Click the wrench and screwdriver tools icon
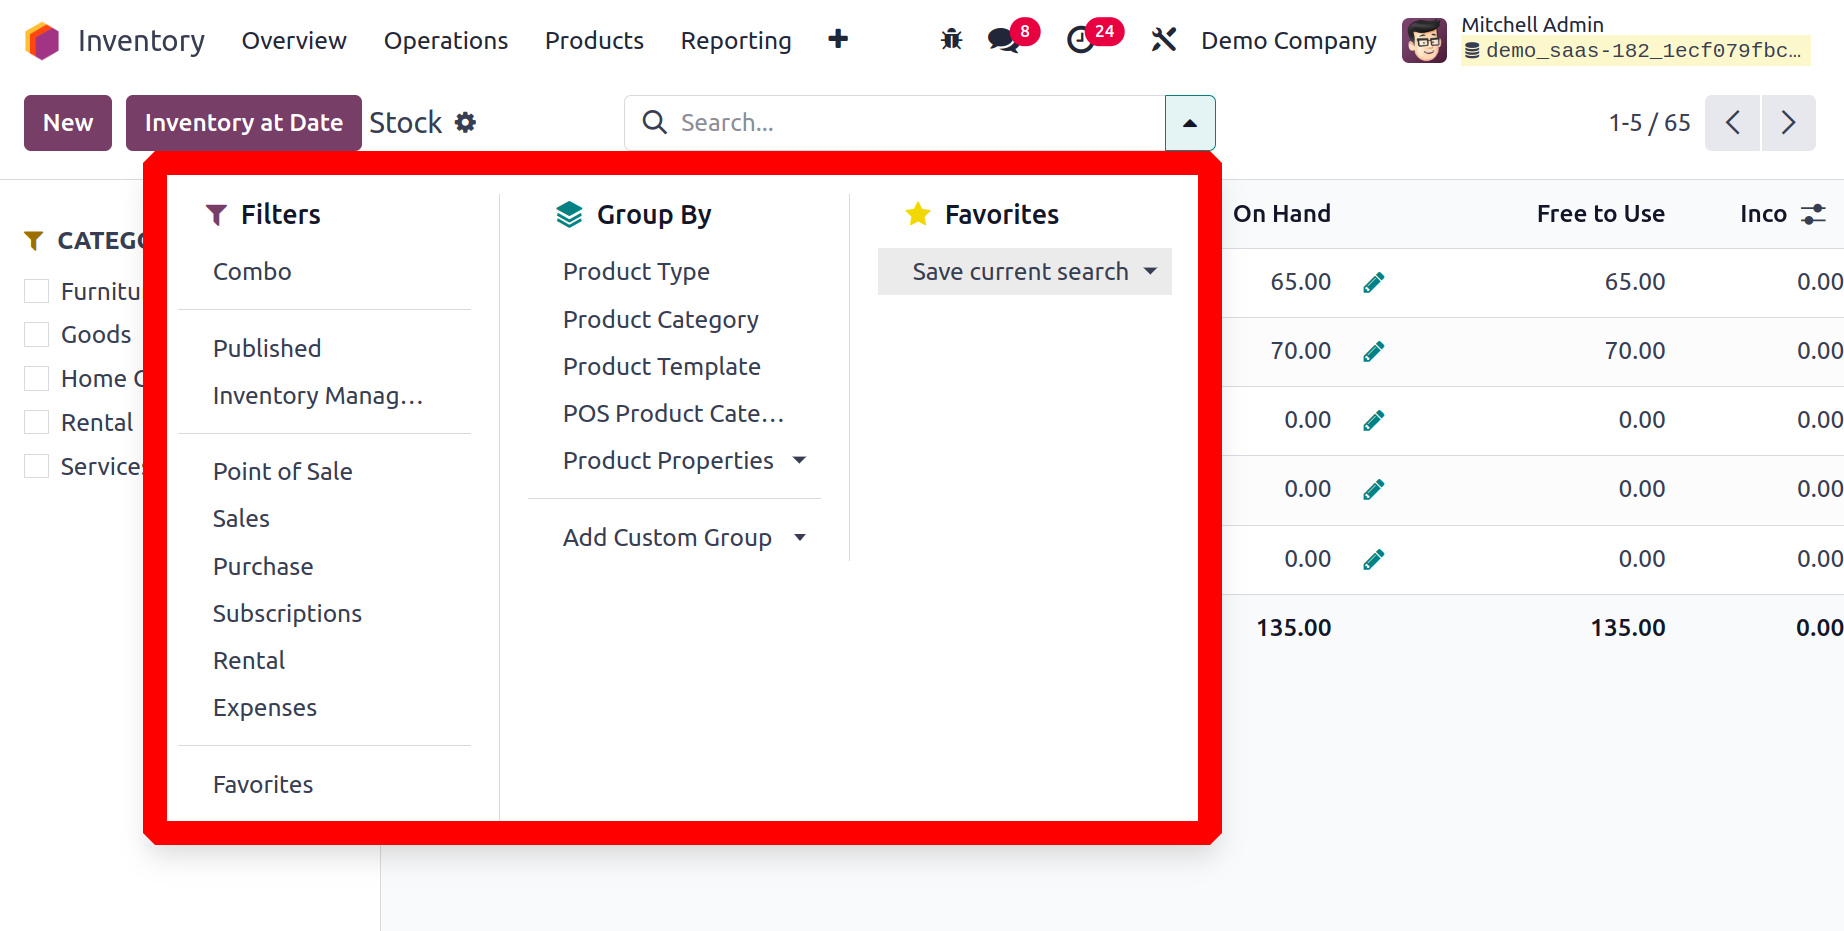 pos(1163,40)
